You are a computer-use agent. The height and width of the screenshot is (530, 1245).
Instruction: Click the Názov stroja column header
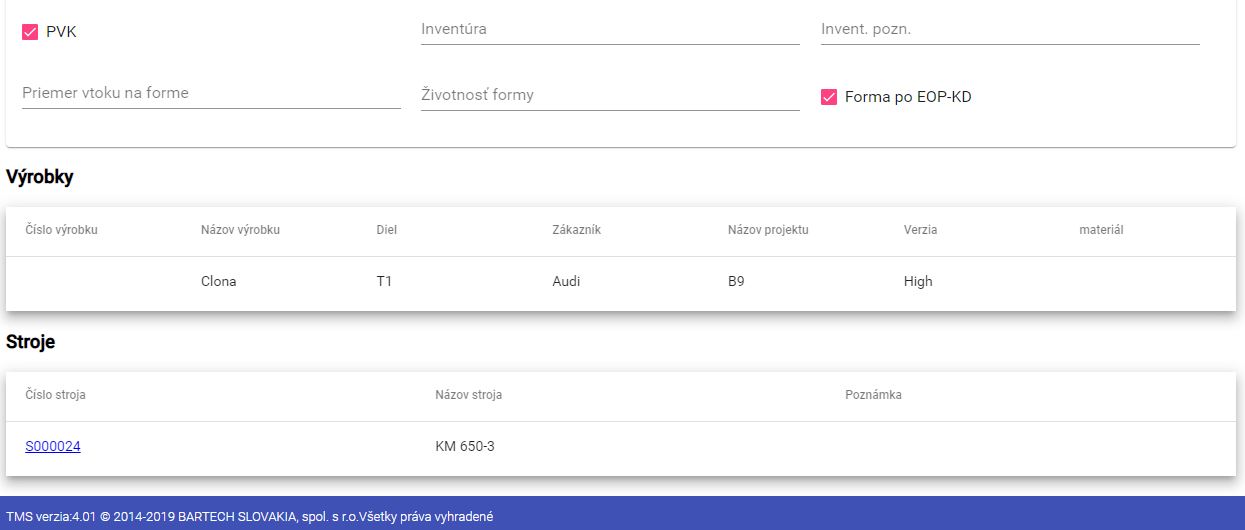tap(469, 395)
